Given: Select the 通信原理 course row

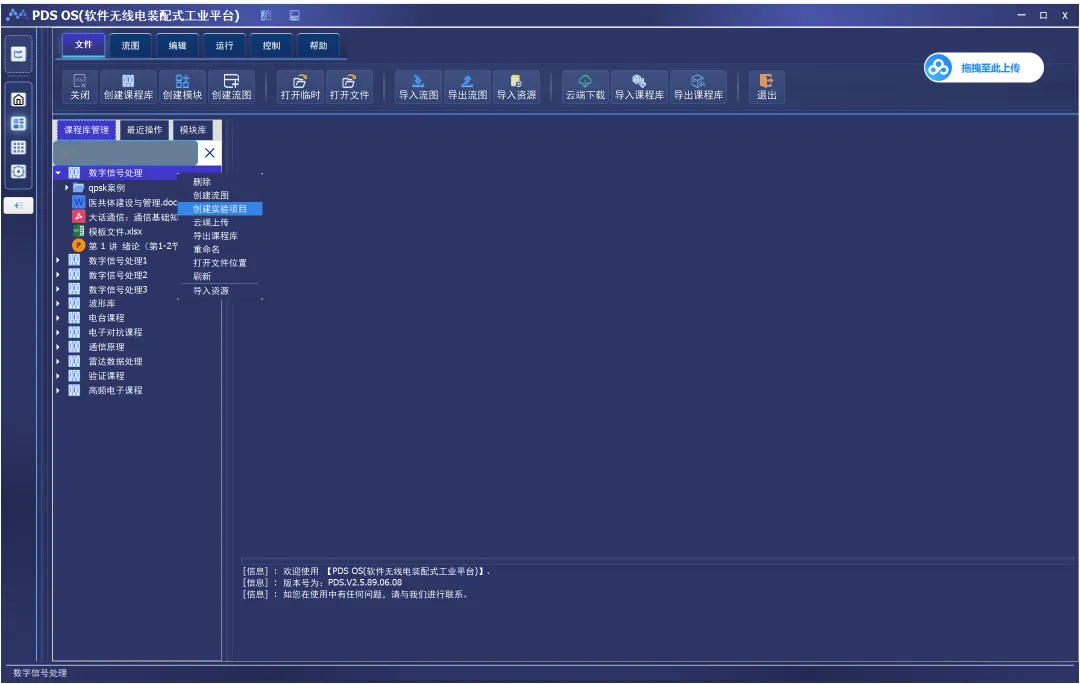Looking at the screenshot, I should click(x=138, y=346).
